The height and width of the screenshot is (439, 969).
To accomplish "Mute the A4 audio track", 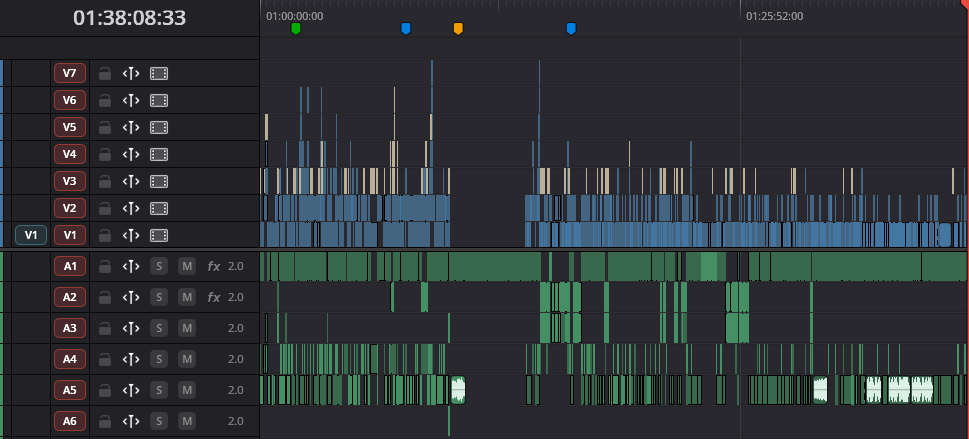I will [x=187, y=359].
